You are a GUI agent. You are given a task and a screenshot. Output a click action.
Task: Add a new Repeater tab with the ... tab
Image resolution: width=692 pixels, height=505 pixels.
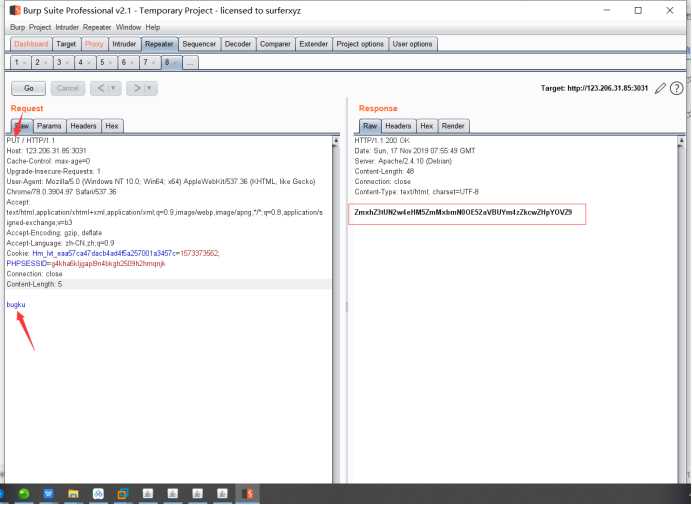[190, 63]
